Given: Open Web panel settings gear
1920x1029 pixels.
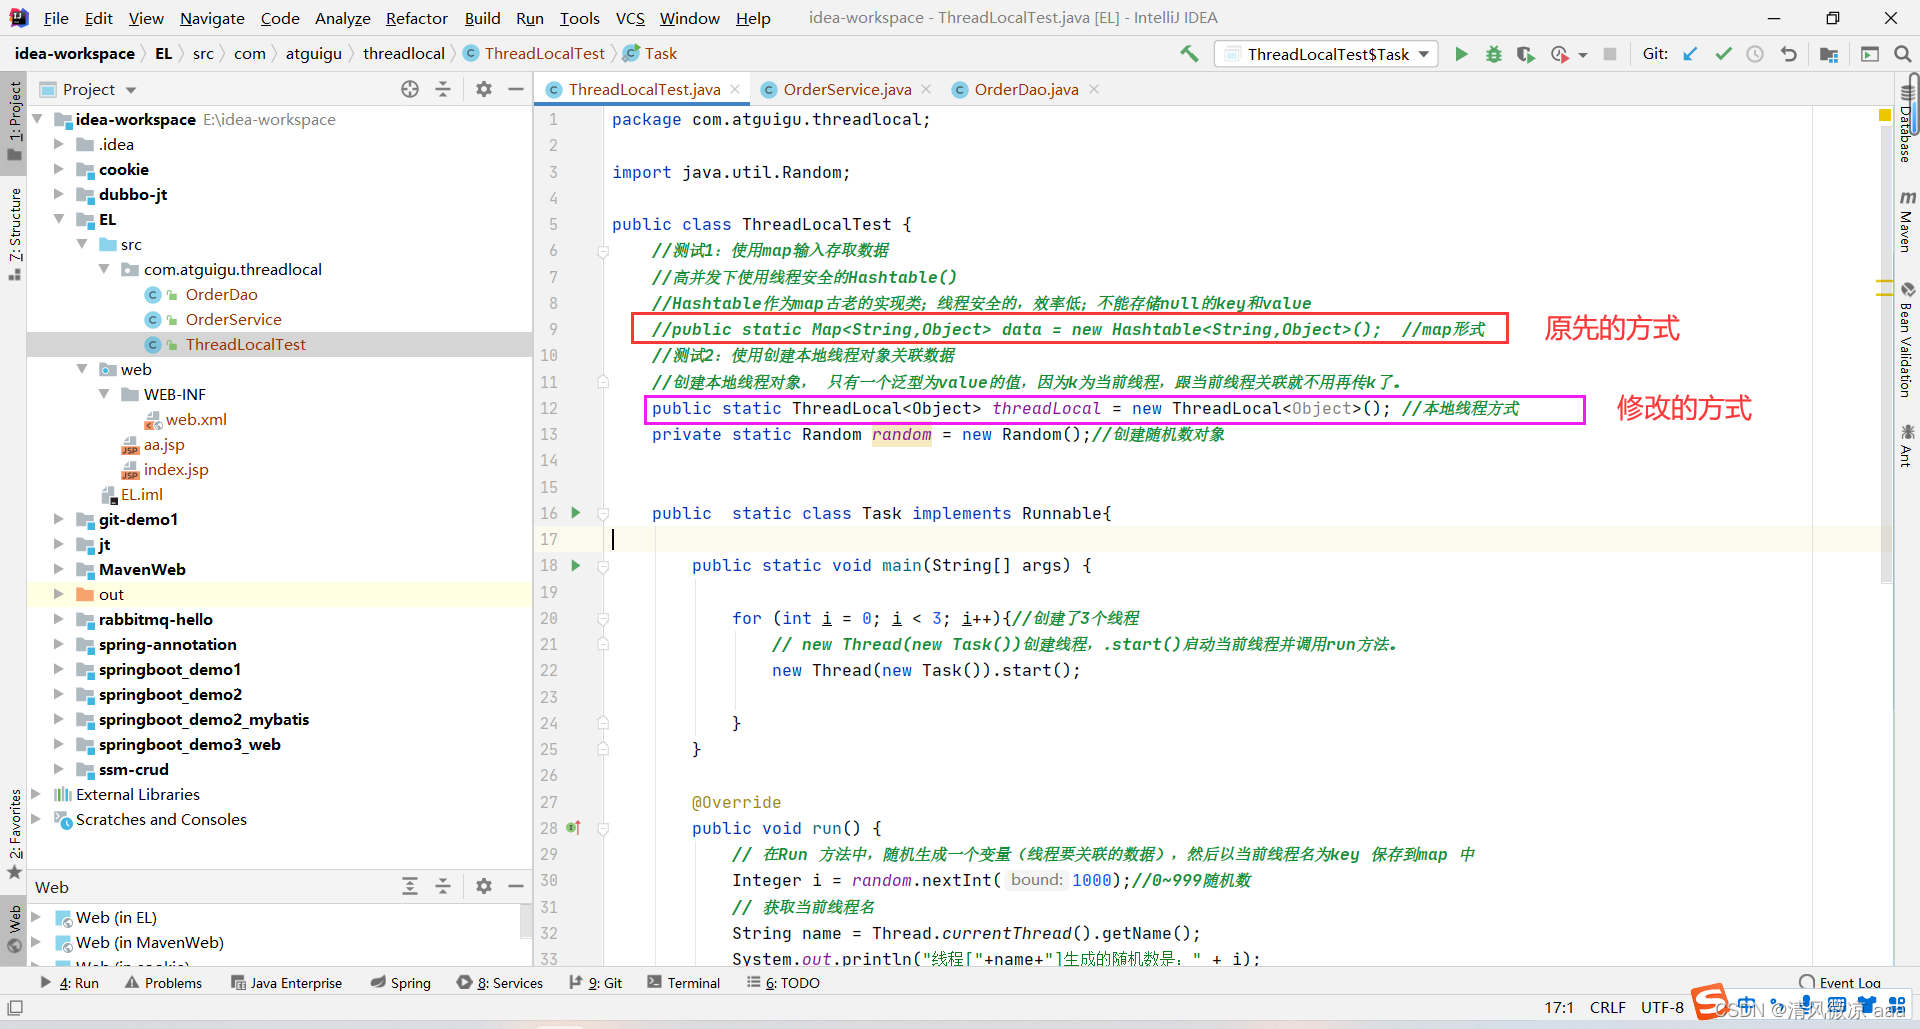Looking at the screenshot, I should pyautogui.click(x=484, y=886).
